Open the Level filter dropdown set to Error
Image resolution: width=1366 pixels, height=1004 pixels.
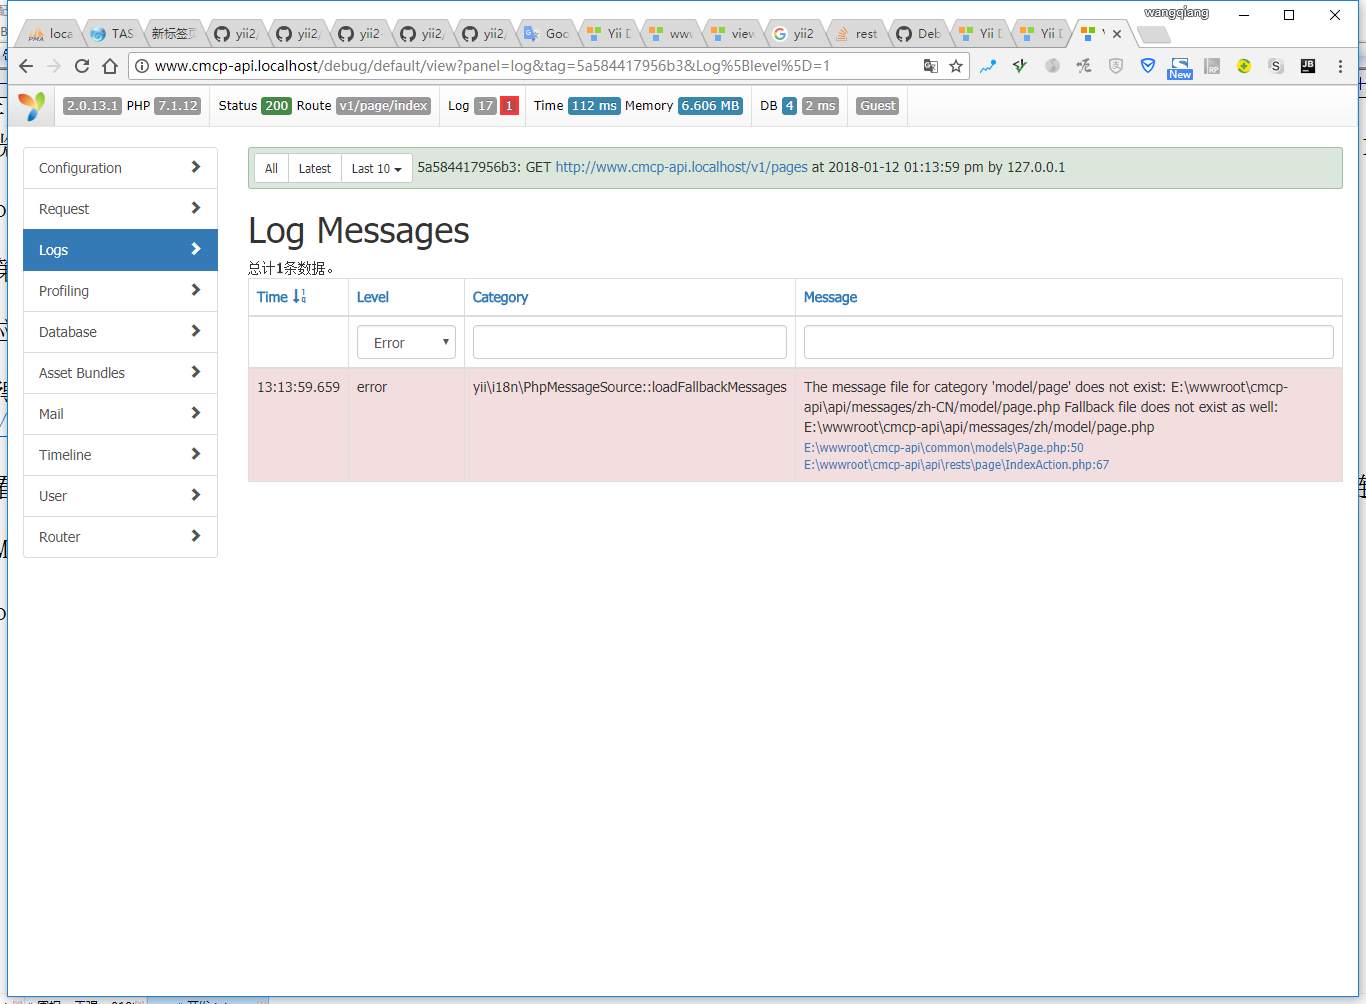406,342
